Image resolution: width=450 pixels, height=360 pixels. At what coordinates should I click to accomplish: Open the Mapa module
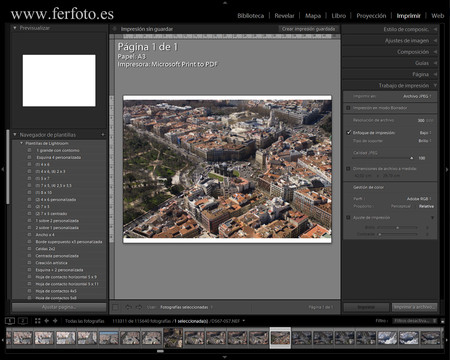[313, 16]
